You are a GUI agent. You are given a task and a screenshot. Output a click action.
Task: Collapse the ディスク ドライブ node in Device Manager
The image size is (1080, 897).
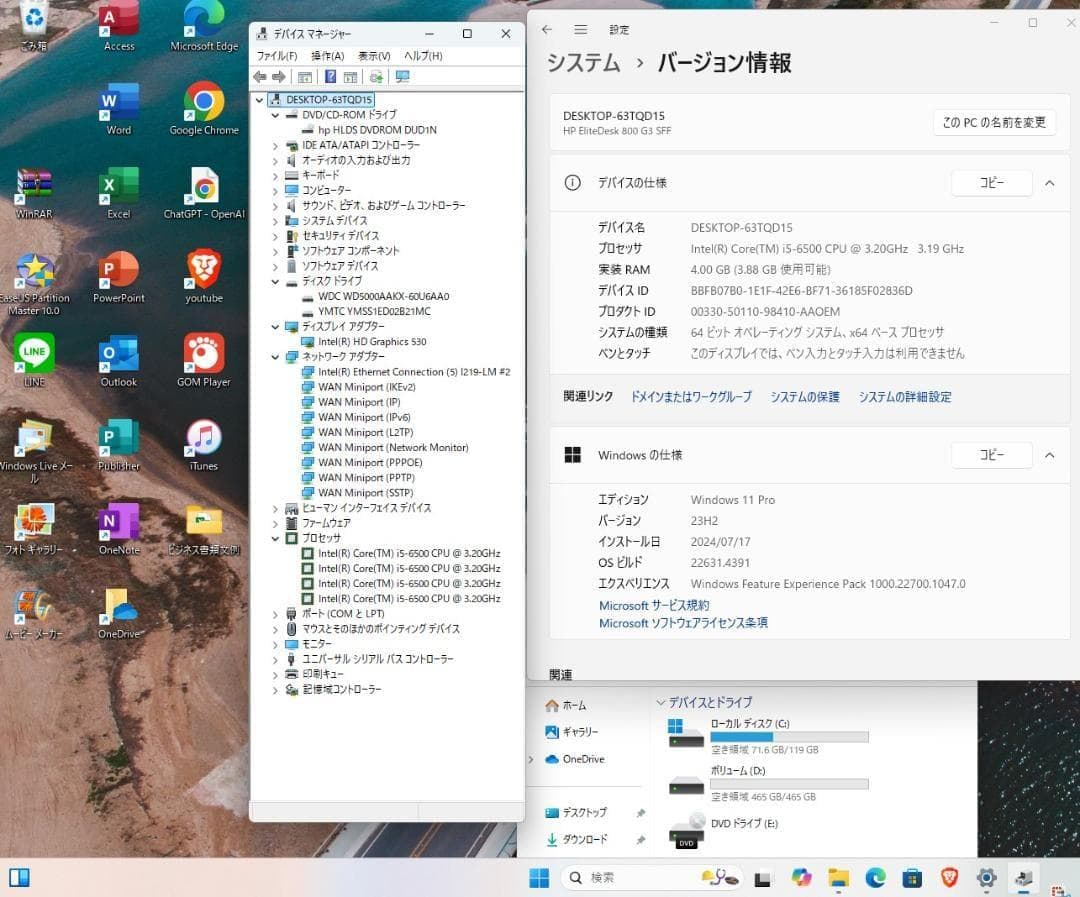[x=276, y=281]
